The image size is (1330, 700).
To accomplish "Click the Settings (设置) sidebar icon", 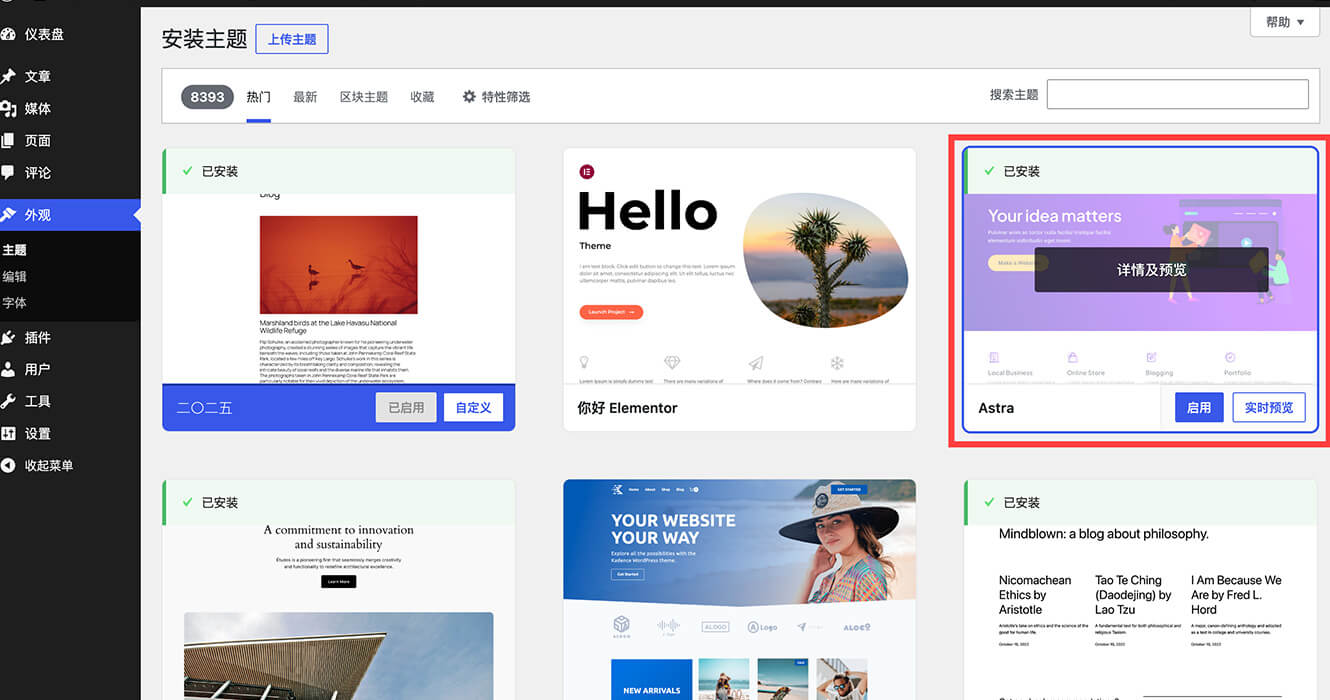I will click(x=8, y=433).
